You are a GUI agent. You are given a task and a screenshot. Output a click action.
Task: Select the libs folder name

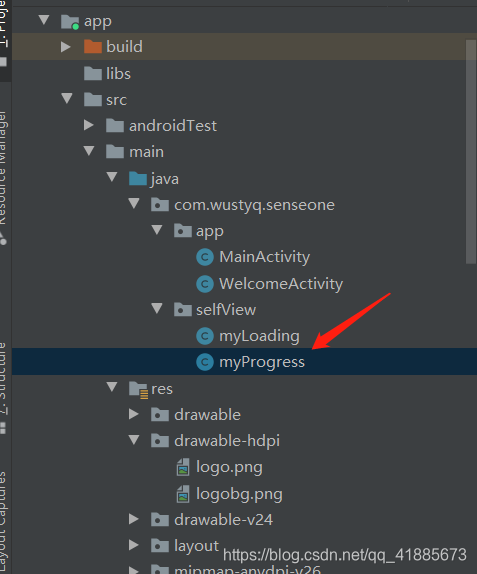118,73
